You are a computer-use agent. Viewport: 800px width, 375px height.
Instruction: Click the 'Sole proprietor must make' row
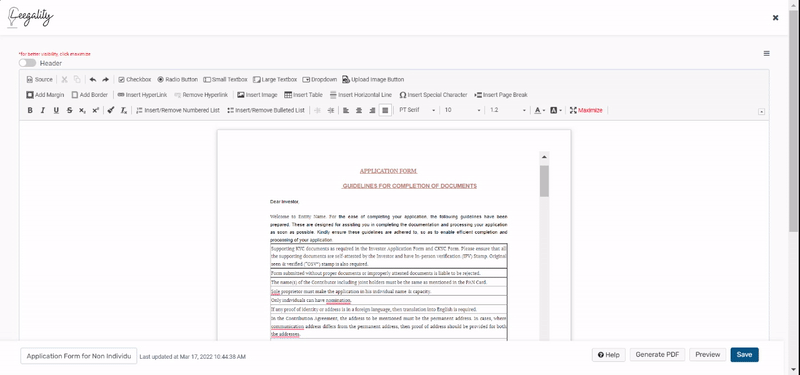pyautogui.click(x=389, y=291)
